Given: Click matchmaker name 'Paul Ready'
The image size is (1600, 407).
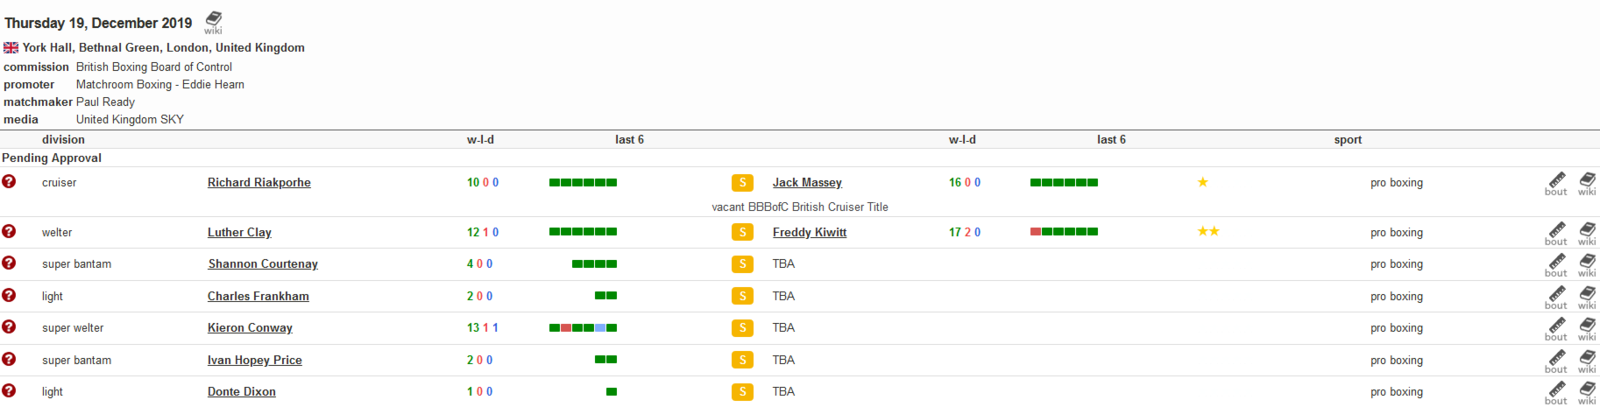Looking at the screenshot, I should (105, 102).
